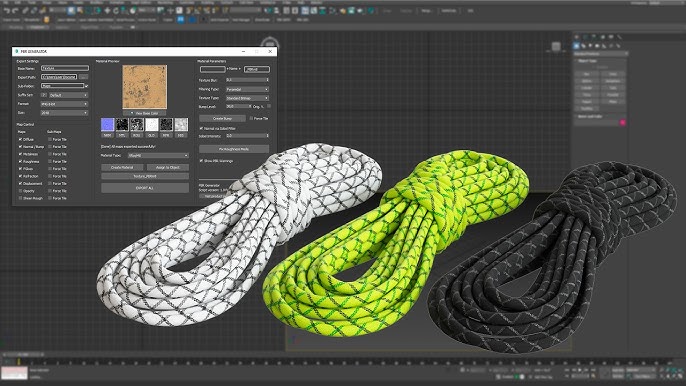Enable the Sheen Rough map checkbox
This screenshot has width=686, height=386.
(20, 198)
